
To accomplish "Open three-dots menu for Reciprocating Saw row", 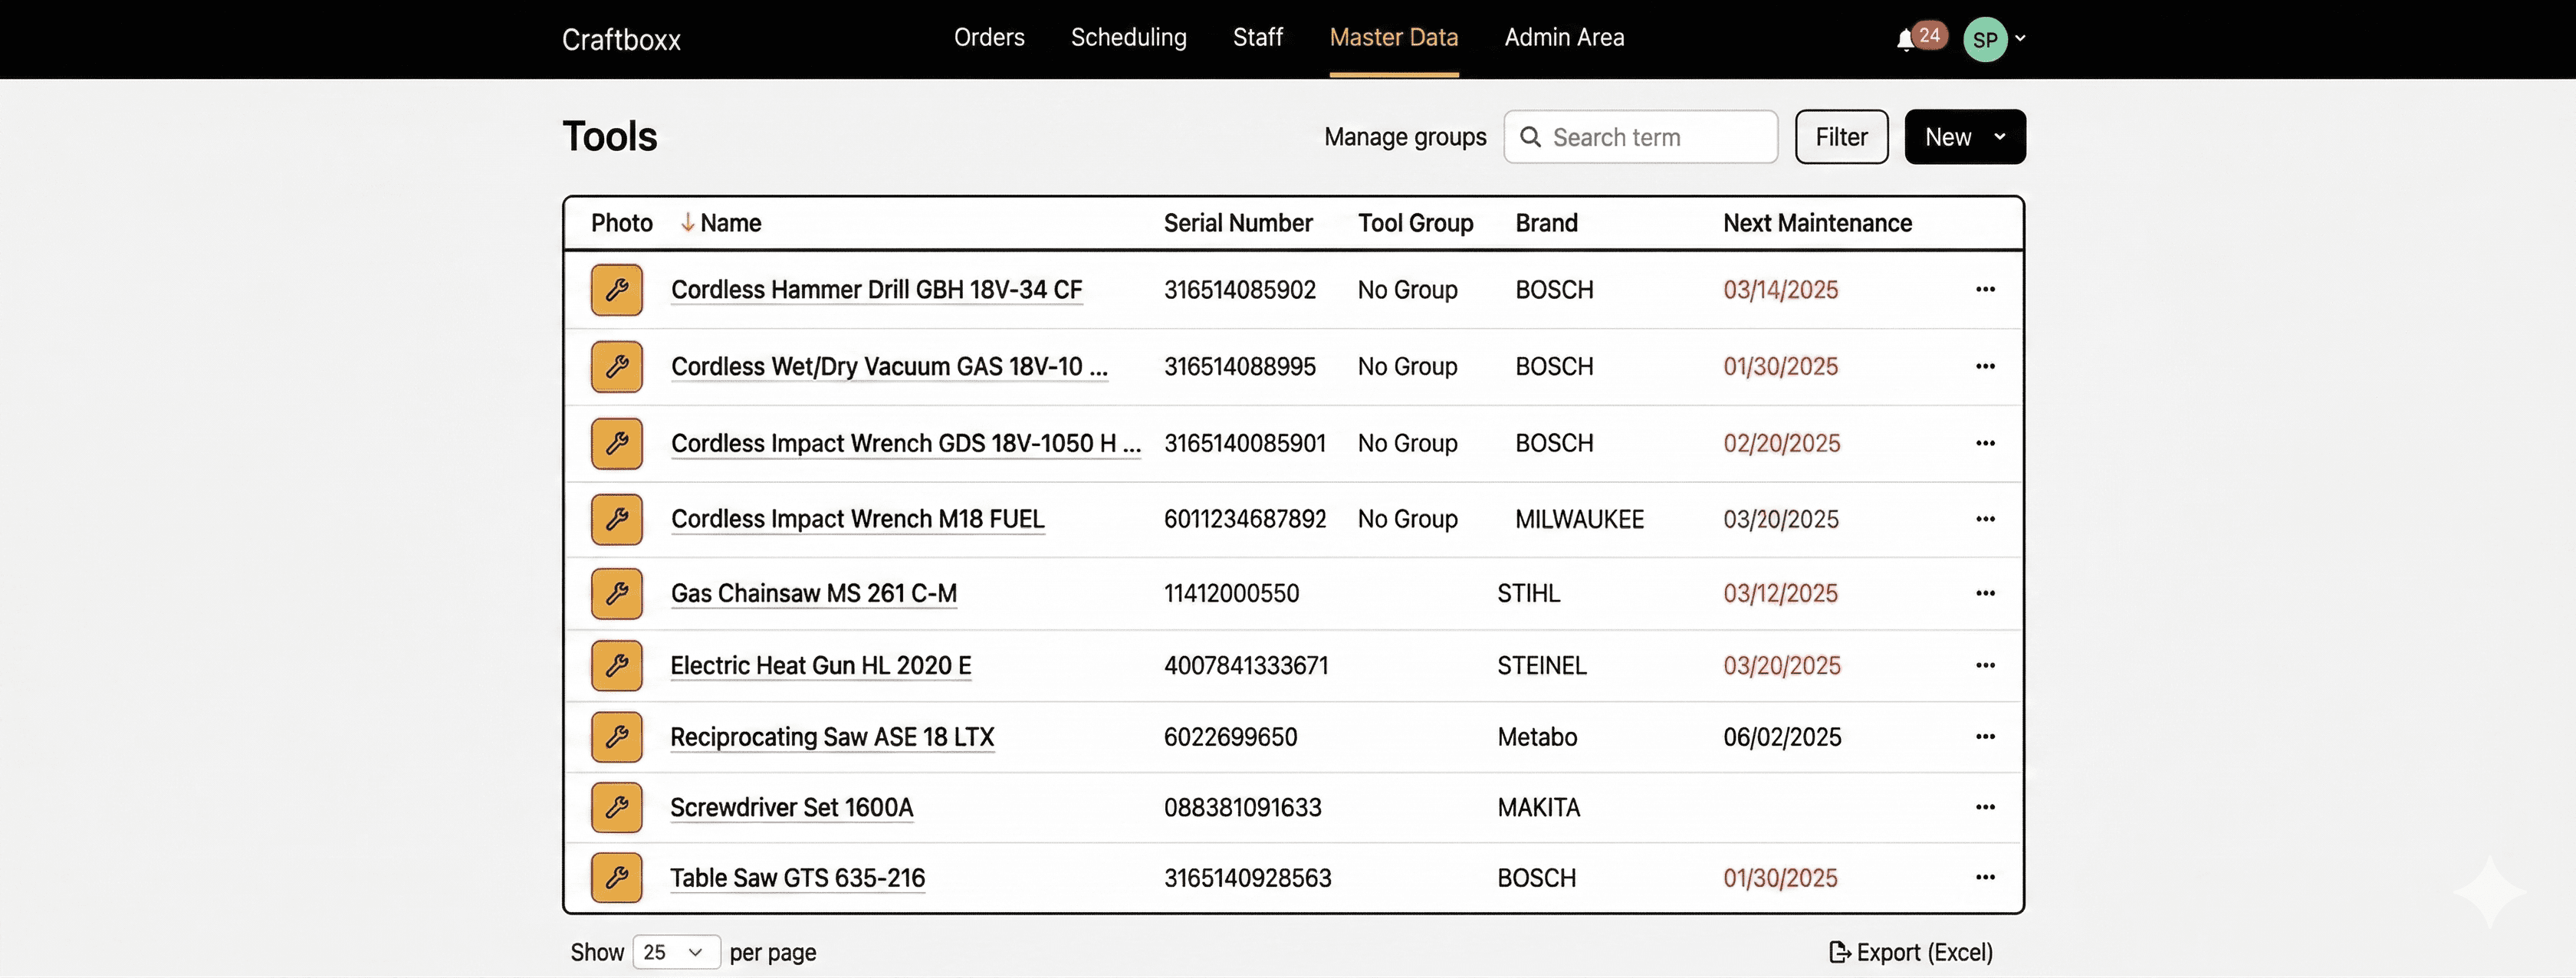I will (x=1985, y=737).
